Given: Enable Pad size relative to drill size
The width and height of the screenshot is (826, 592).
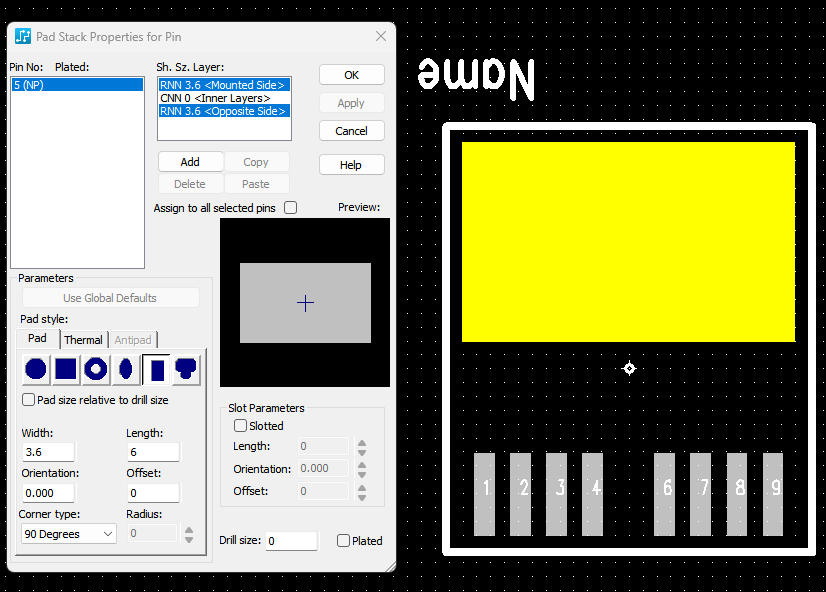Looking at the screenshot, I should 29,400.
